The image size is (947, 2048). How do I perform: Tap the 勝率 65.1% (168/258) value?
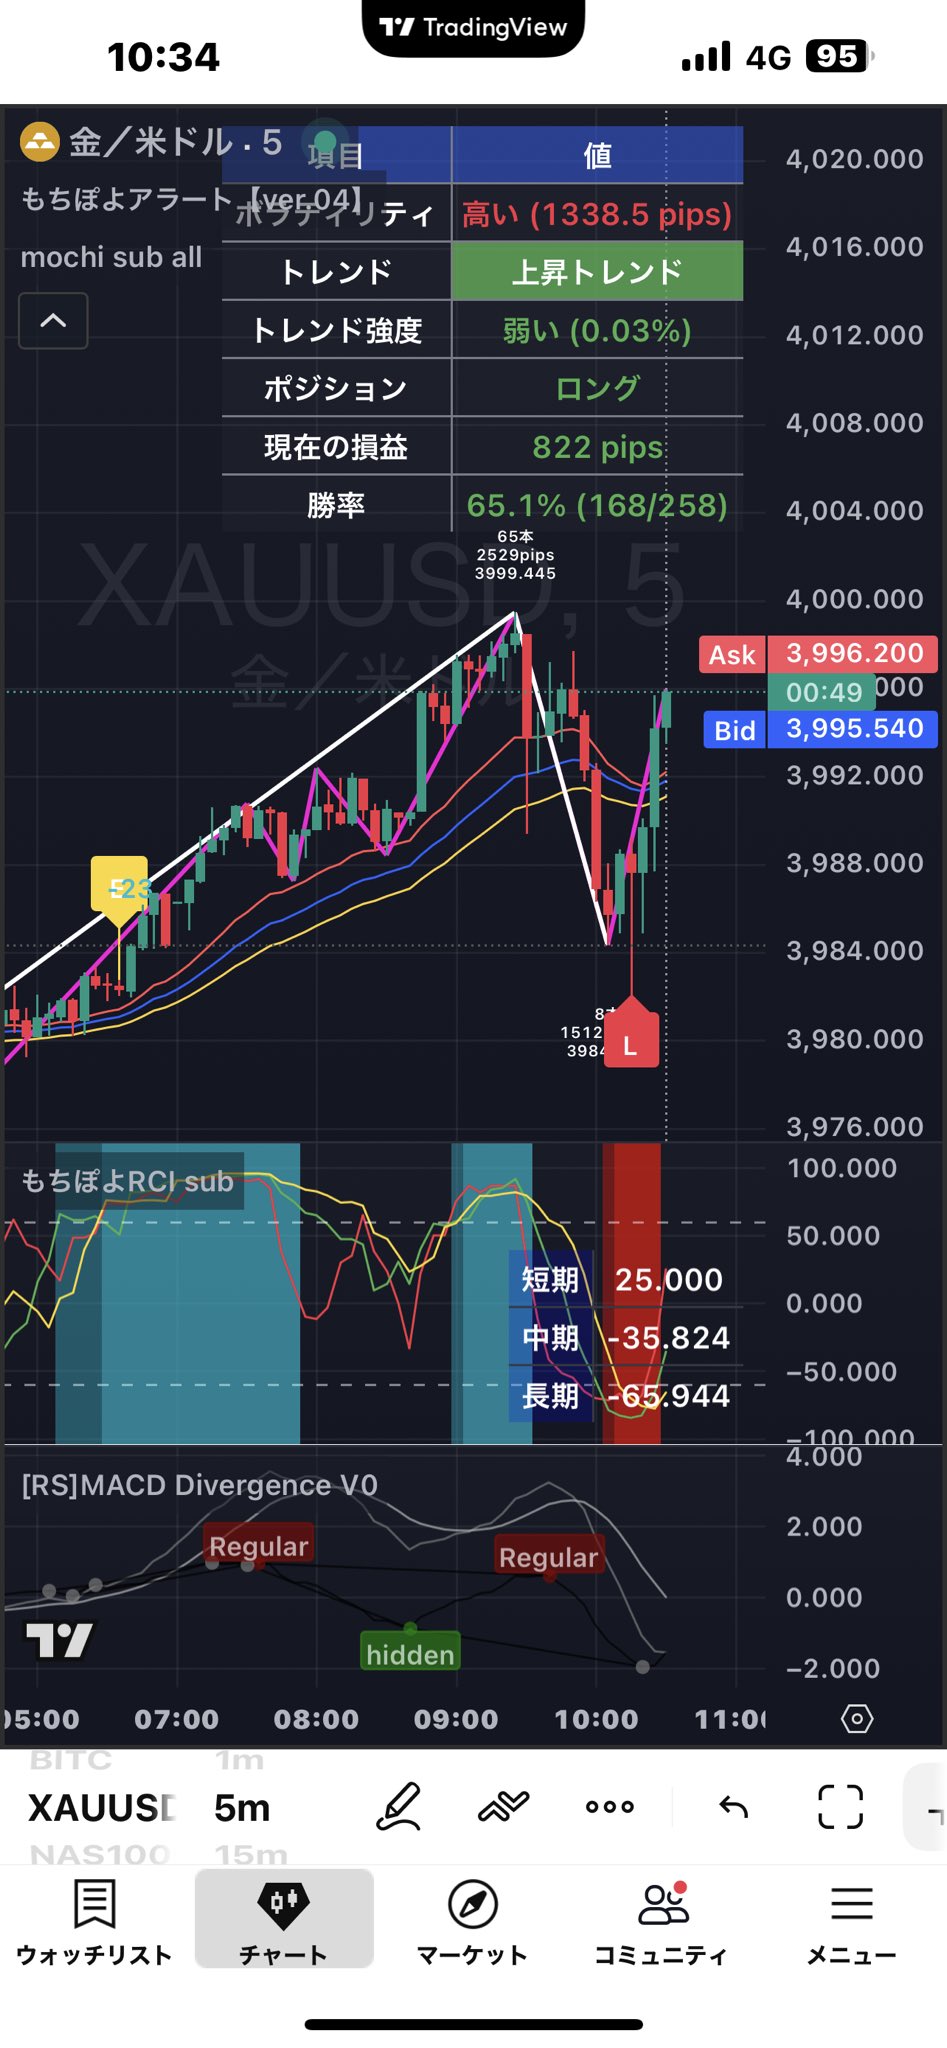point(597,505)
